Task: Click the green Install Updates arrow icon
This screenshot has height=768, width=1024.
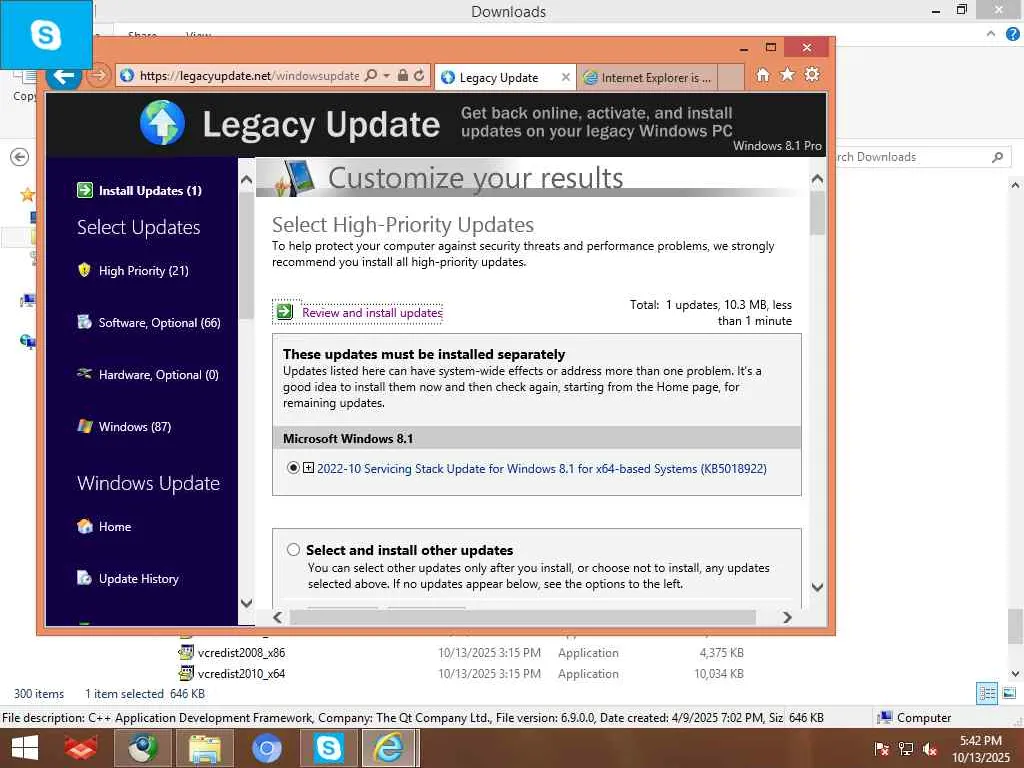Action: pyautogui.click(x=85, y=190)
